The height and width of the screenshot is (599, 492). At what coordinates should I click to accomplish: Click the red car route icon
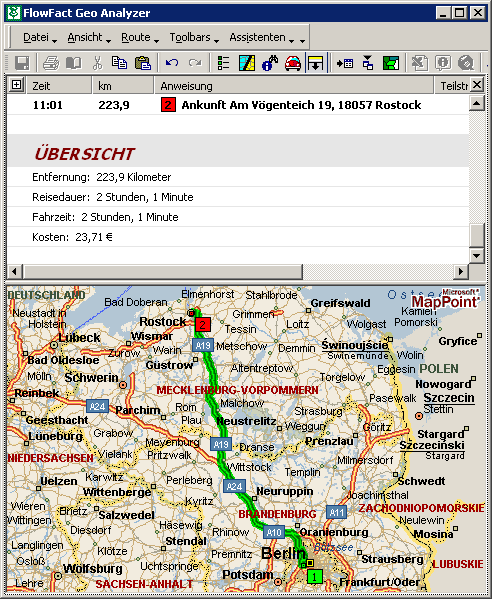[293, 63]
